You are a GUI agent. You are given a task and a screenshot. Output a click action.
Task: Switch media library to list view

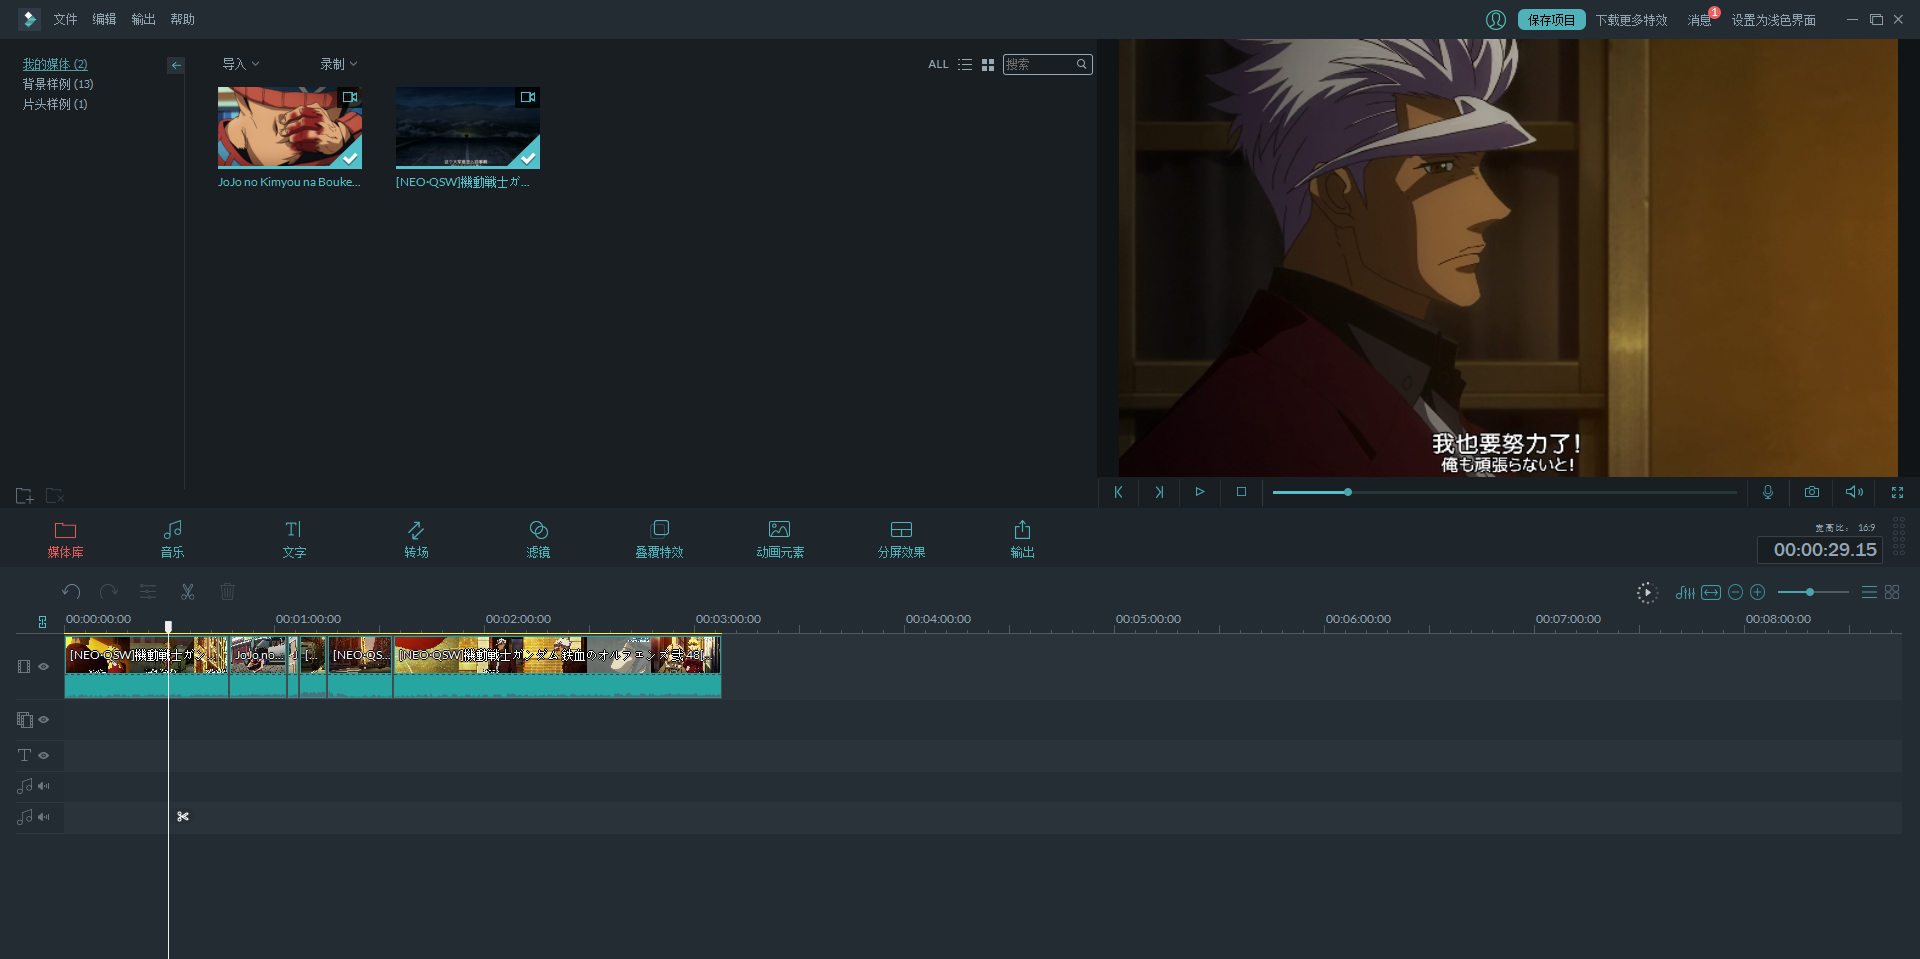[x=965, y=64]
